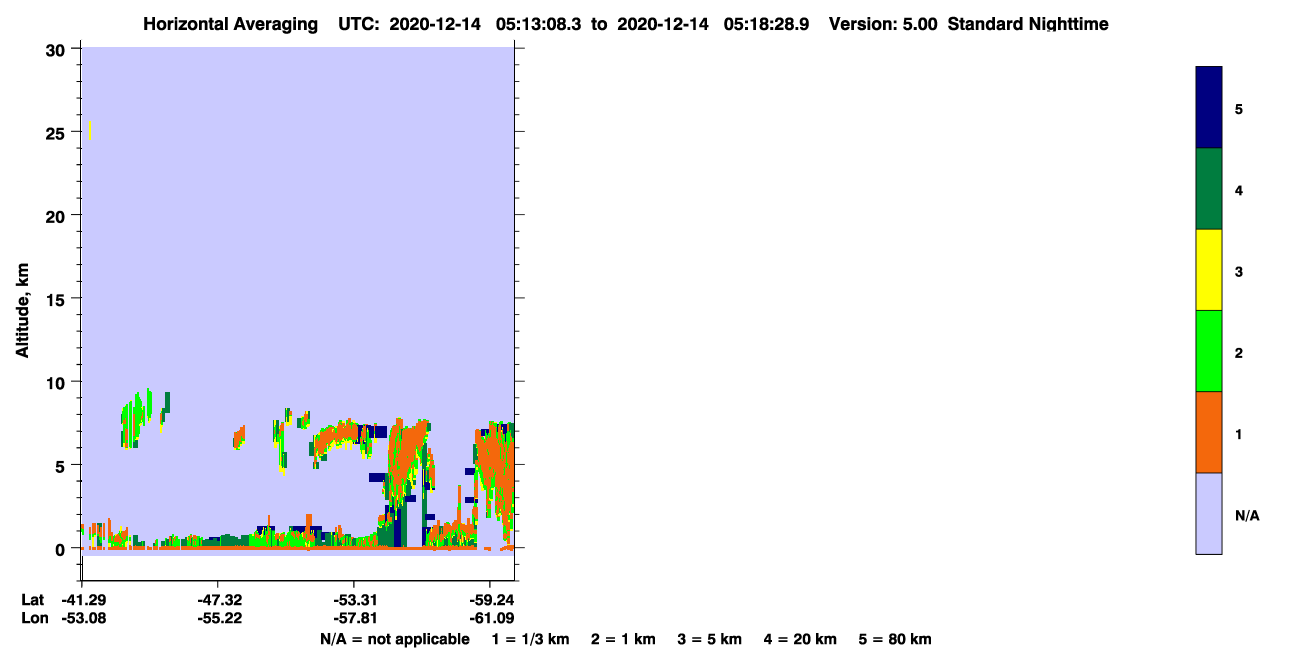
Task: Click the small yellow feature near 25 km
Action: tap(90, 130)
